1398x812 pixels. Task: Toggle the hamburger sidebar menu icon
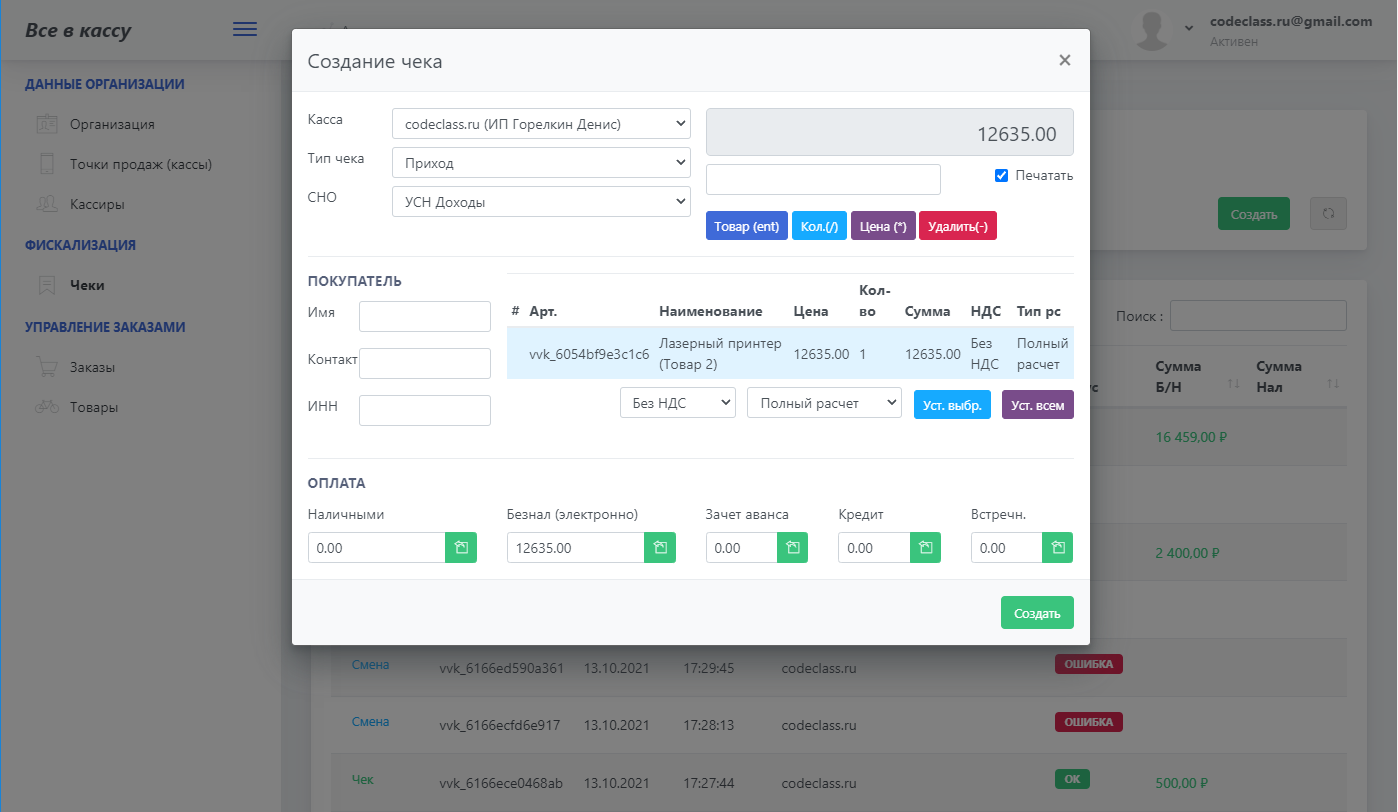pyautogui.click(x=245, y=30)
